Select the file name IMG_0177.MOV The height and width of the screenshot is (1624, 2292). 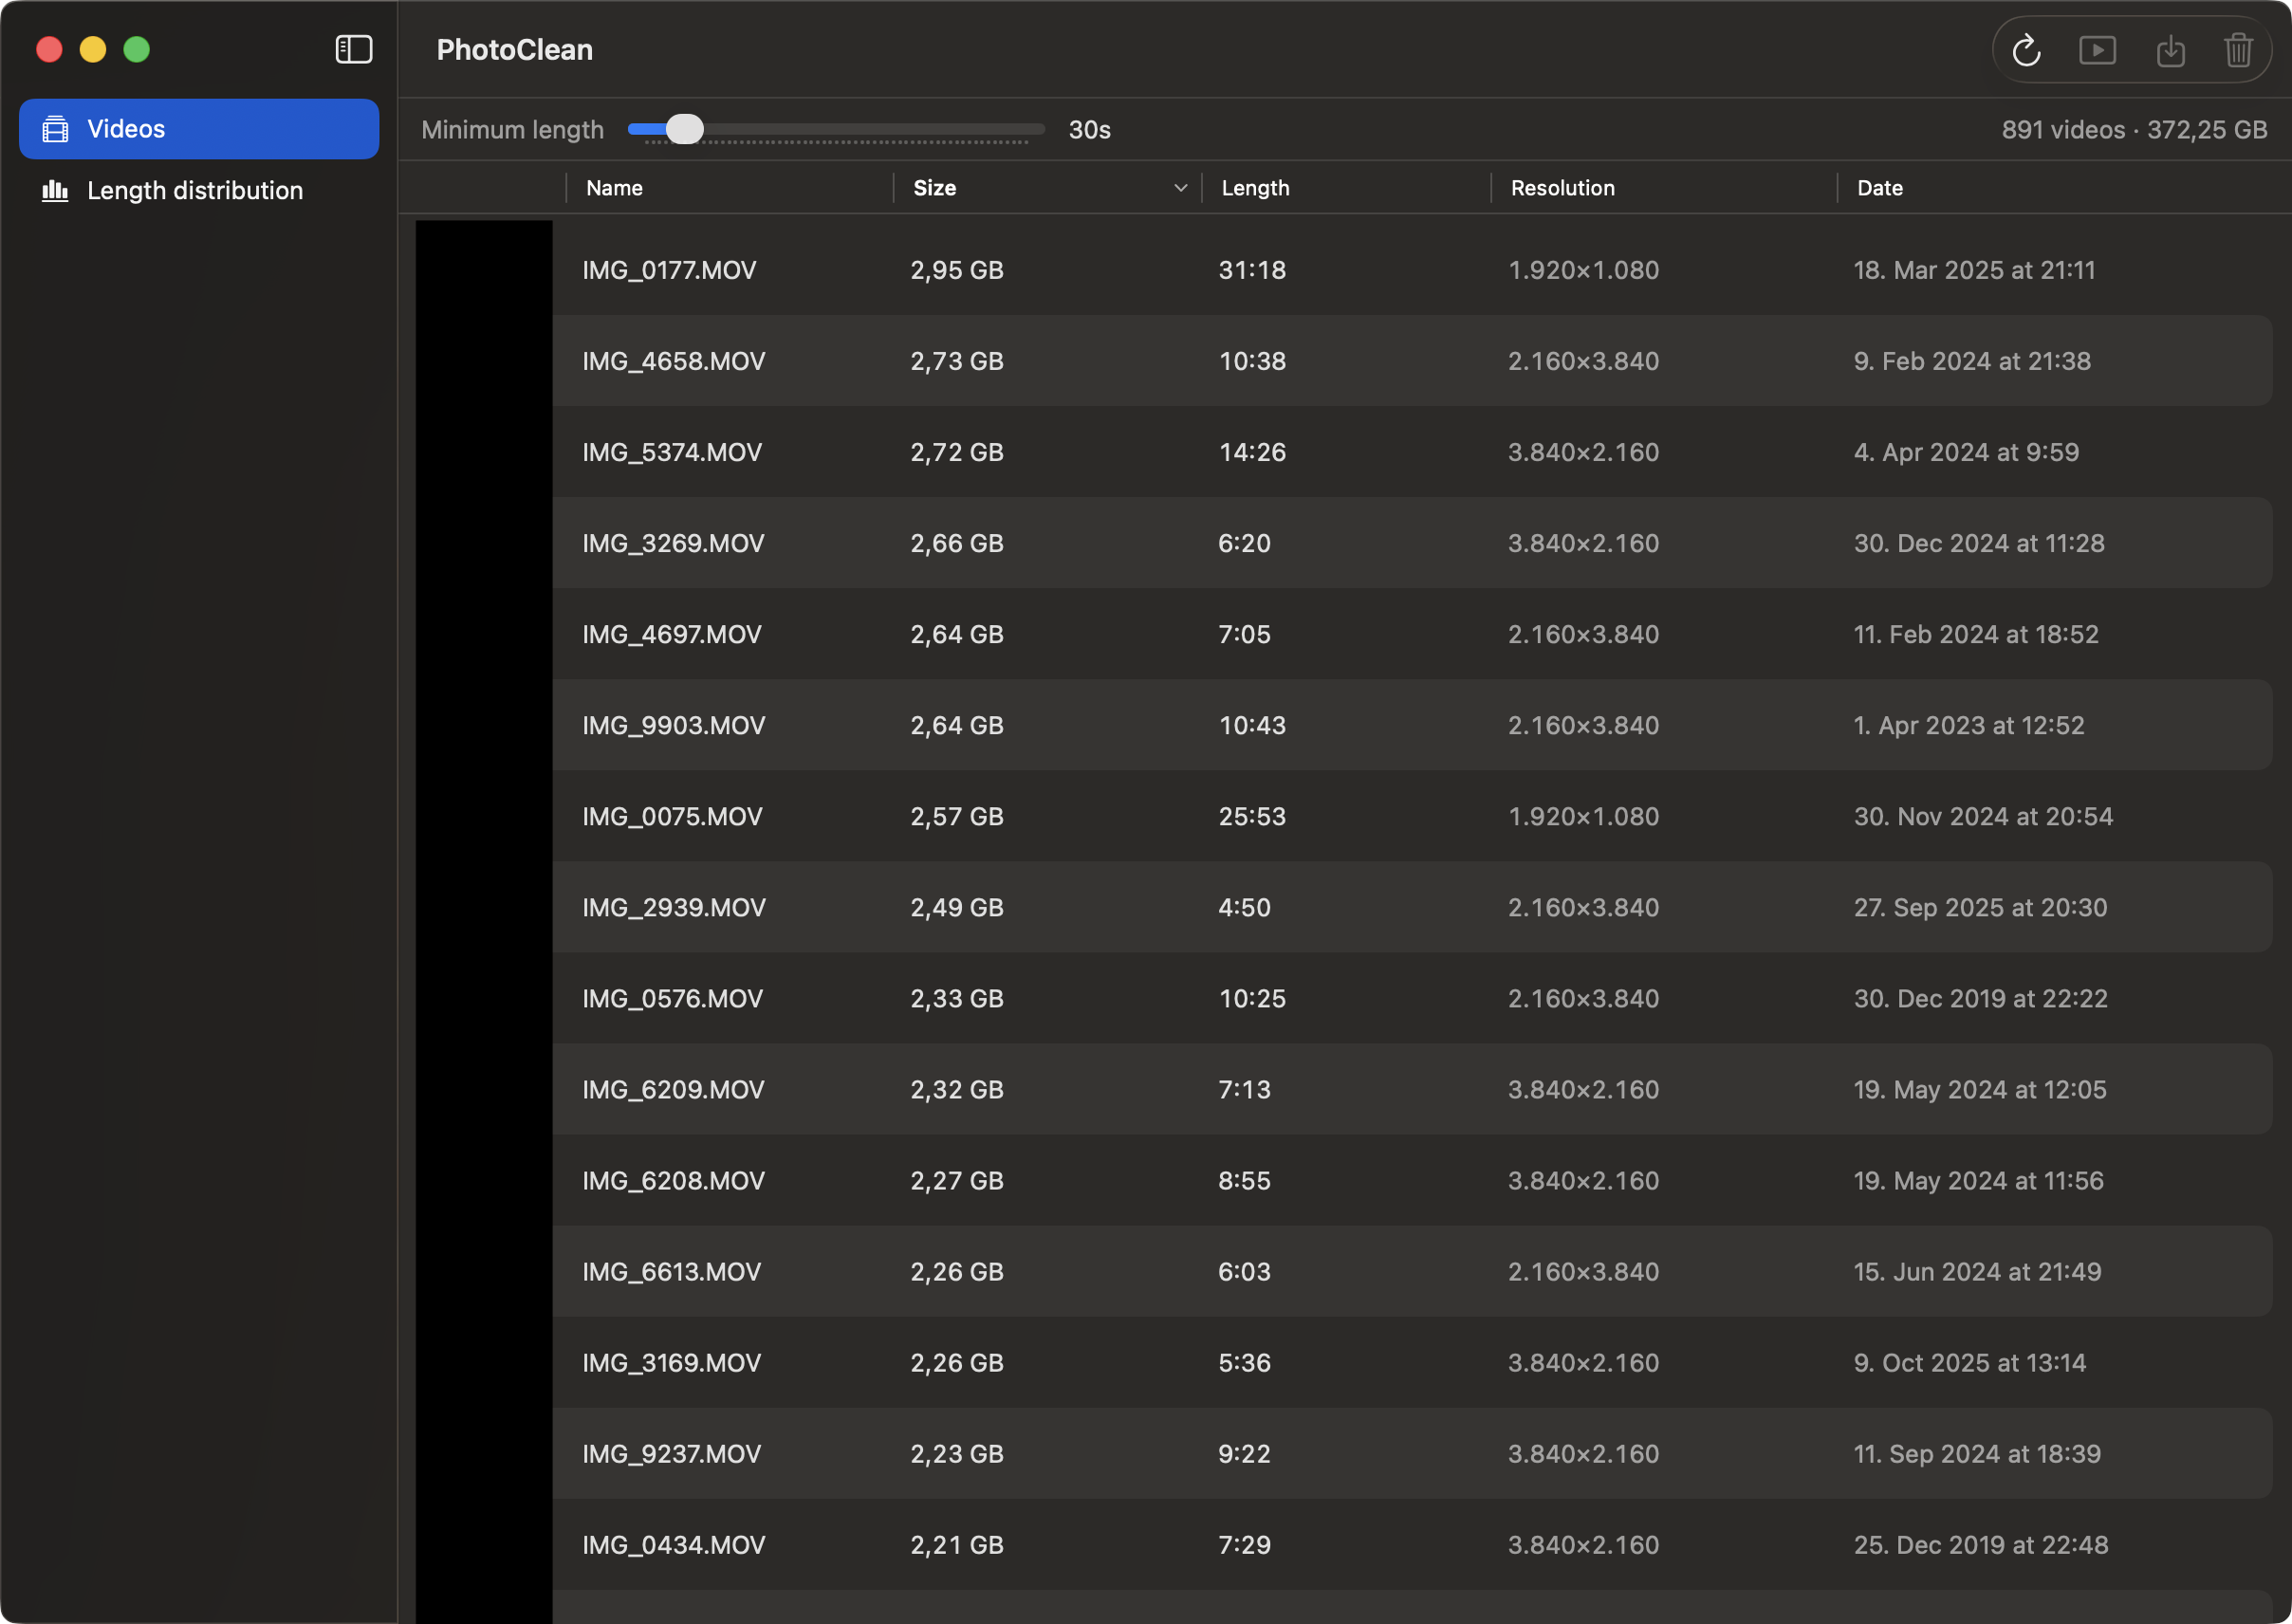[x=669, y=270]
